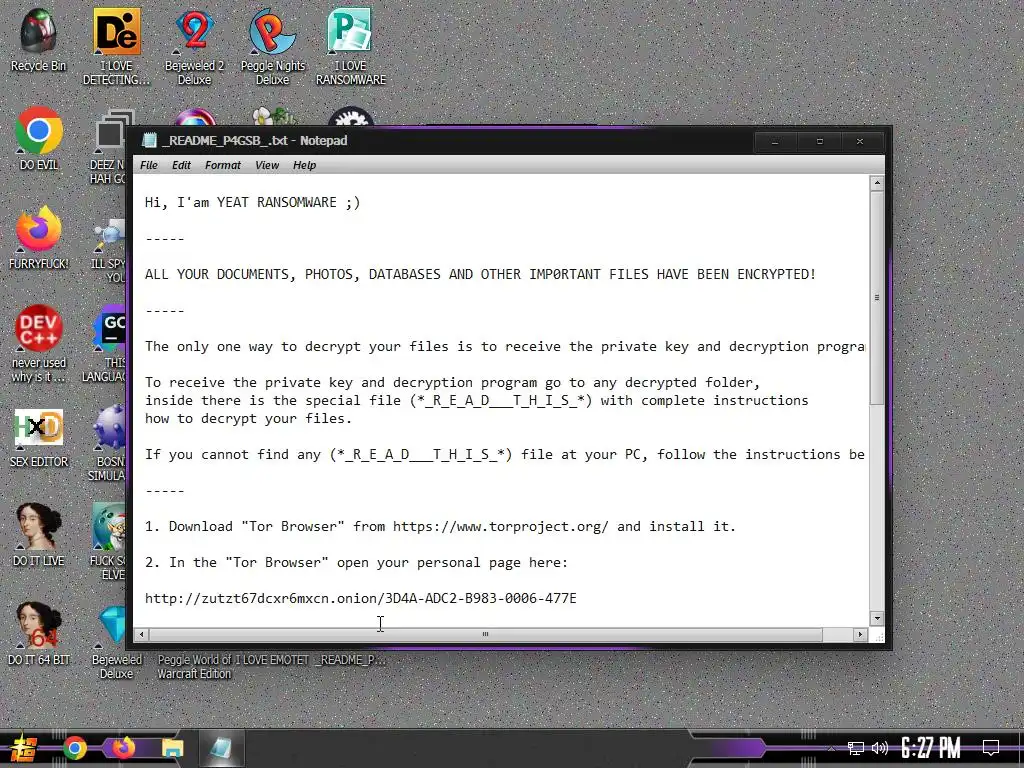Open the Format menu in Notepad

[x=223, y=165]
